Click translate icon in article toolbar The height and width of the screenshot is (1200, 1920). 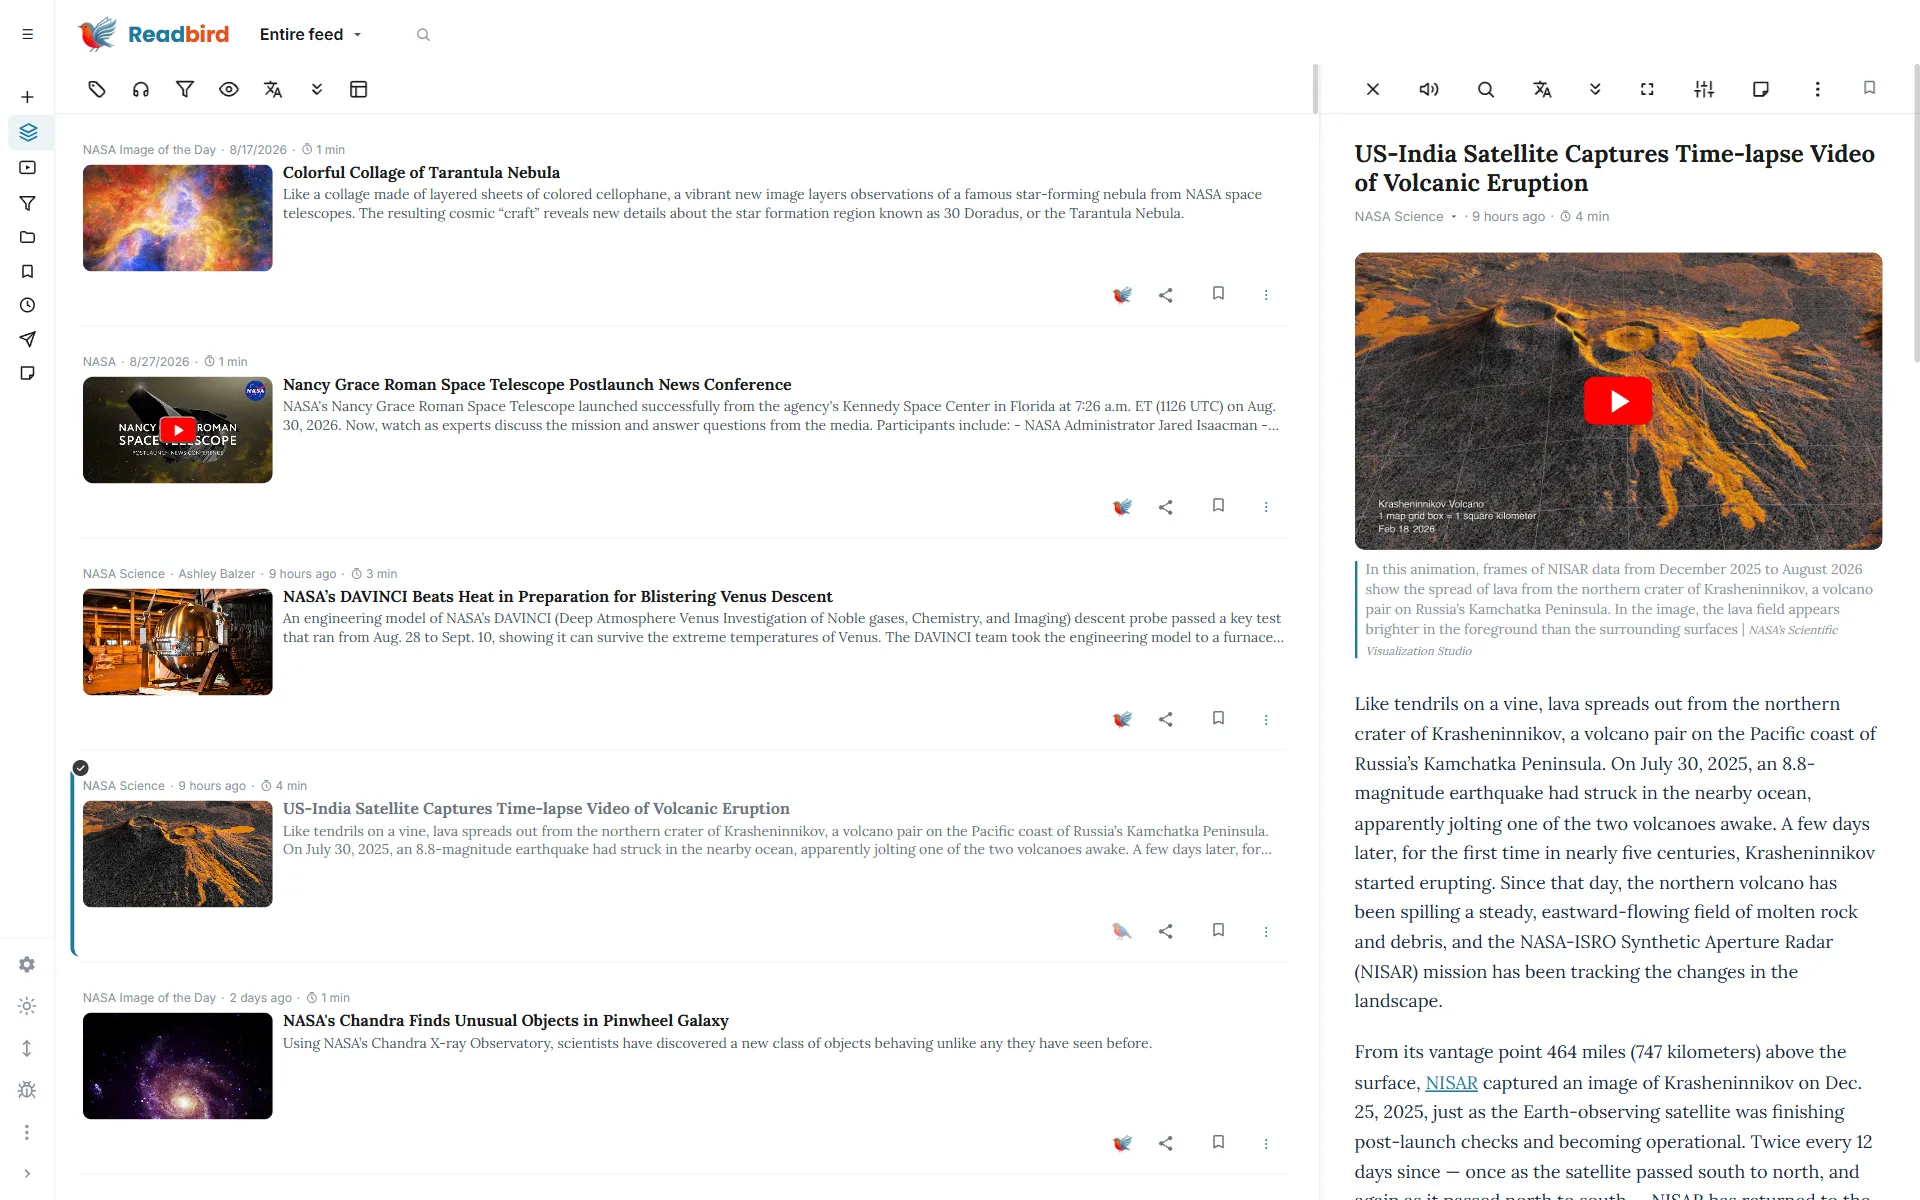[1542, 89]
